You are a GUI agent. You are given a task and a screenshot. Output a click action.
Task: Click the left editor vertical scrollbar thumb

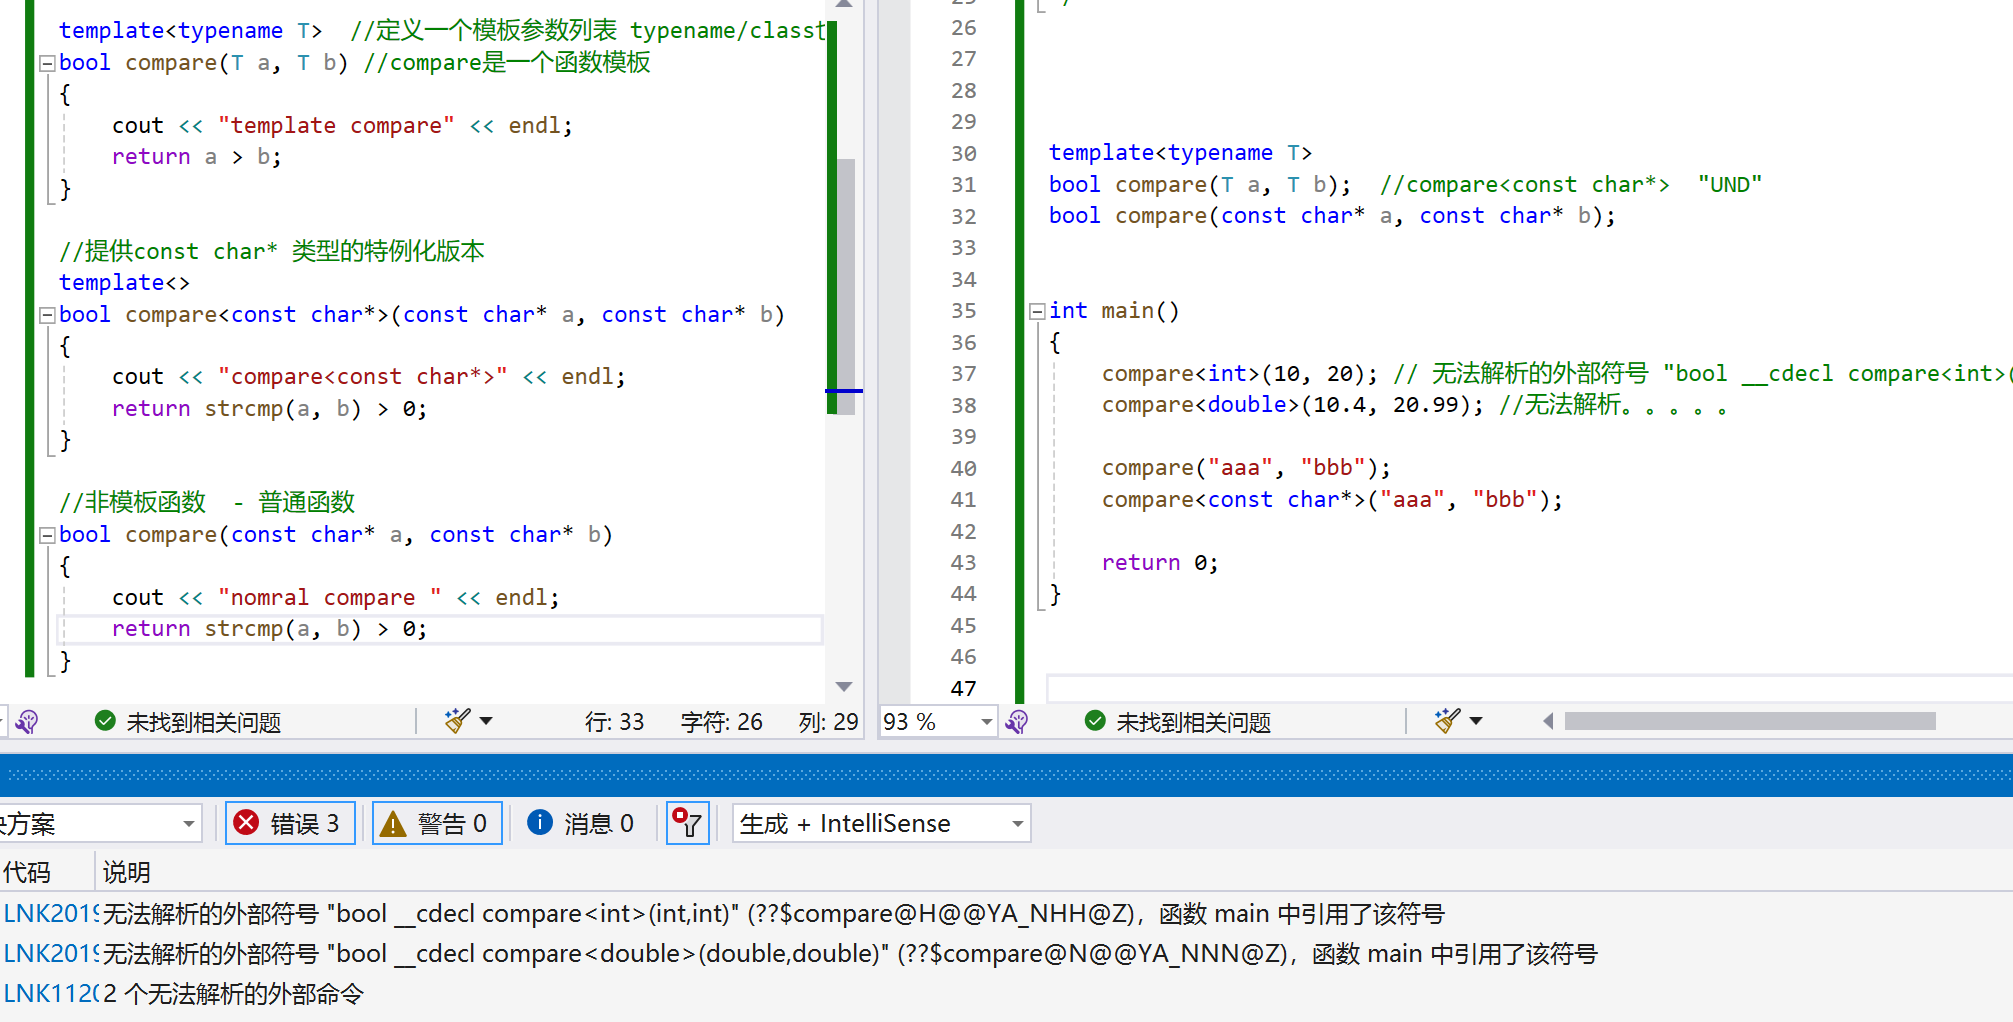(x=845, y=285)
